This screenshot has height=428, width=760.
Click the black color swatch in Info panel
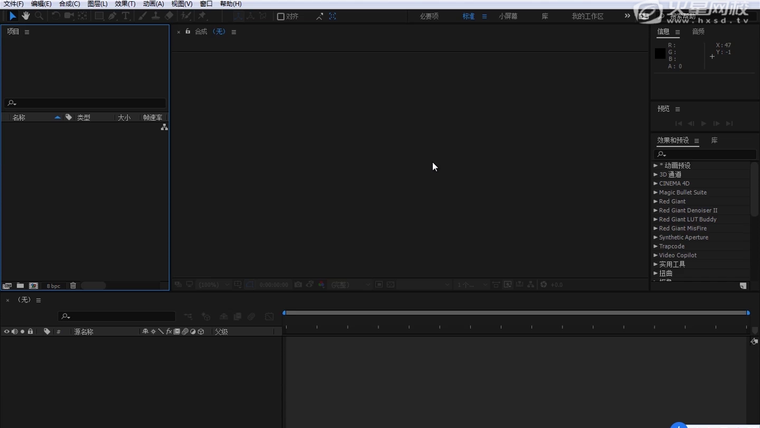click(660, 54)
